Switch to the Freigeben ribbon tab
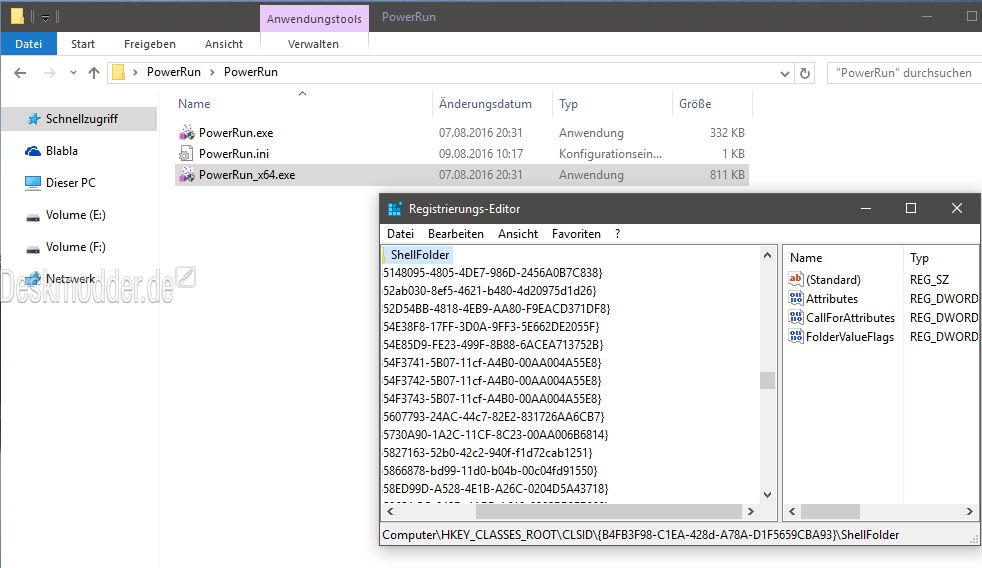982x568 pixels. [x=150, y=44]
